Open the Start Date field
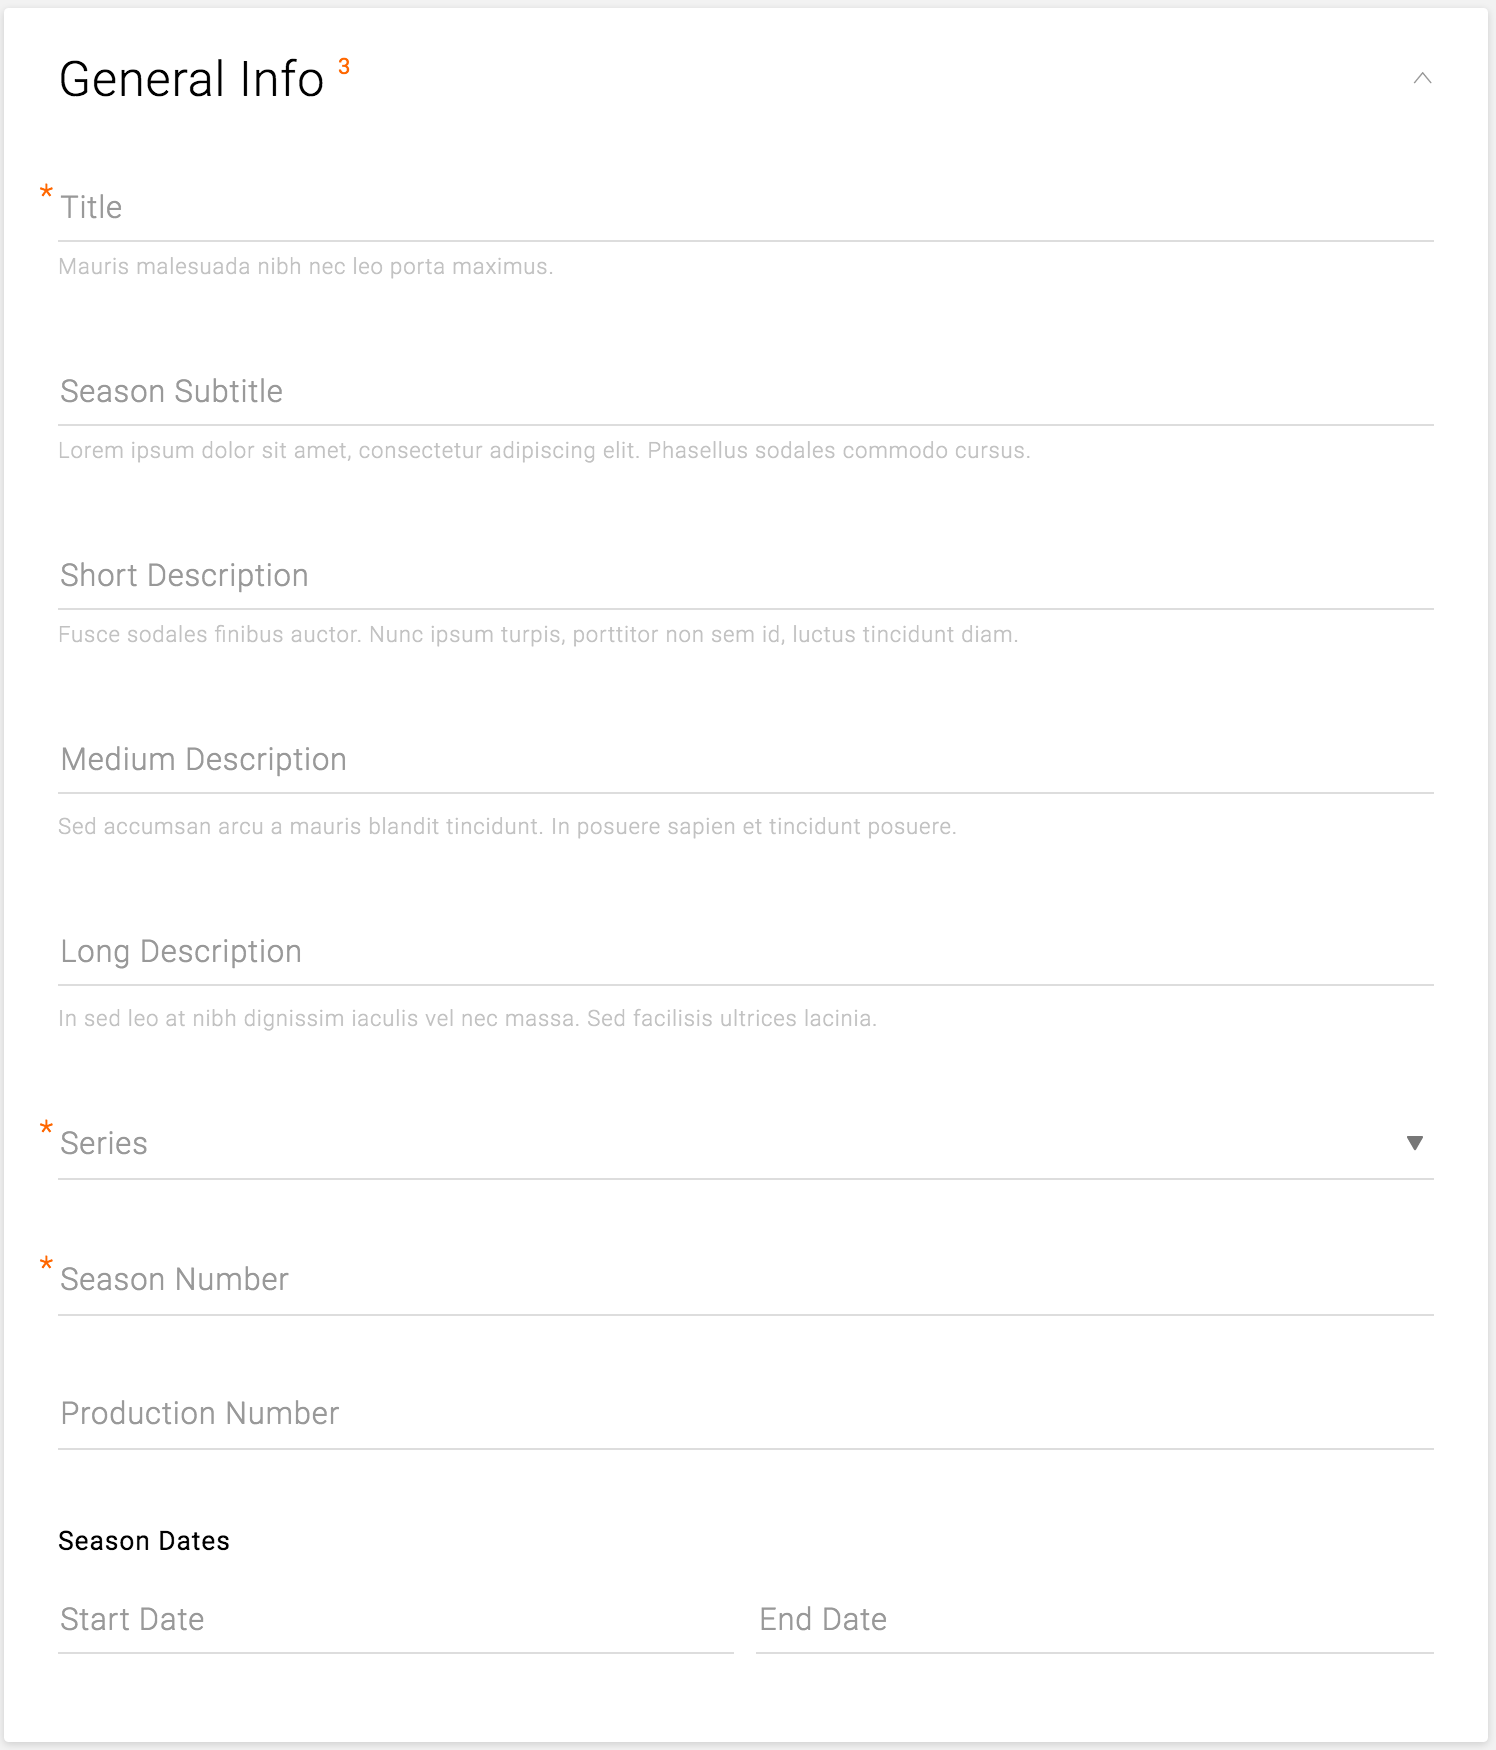 click(395, 1620)
